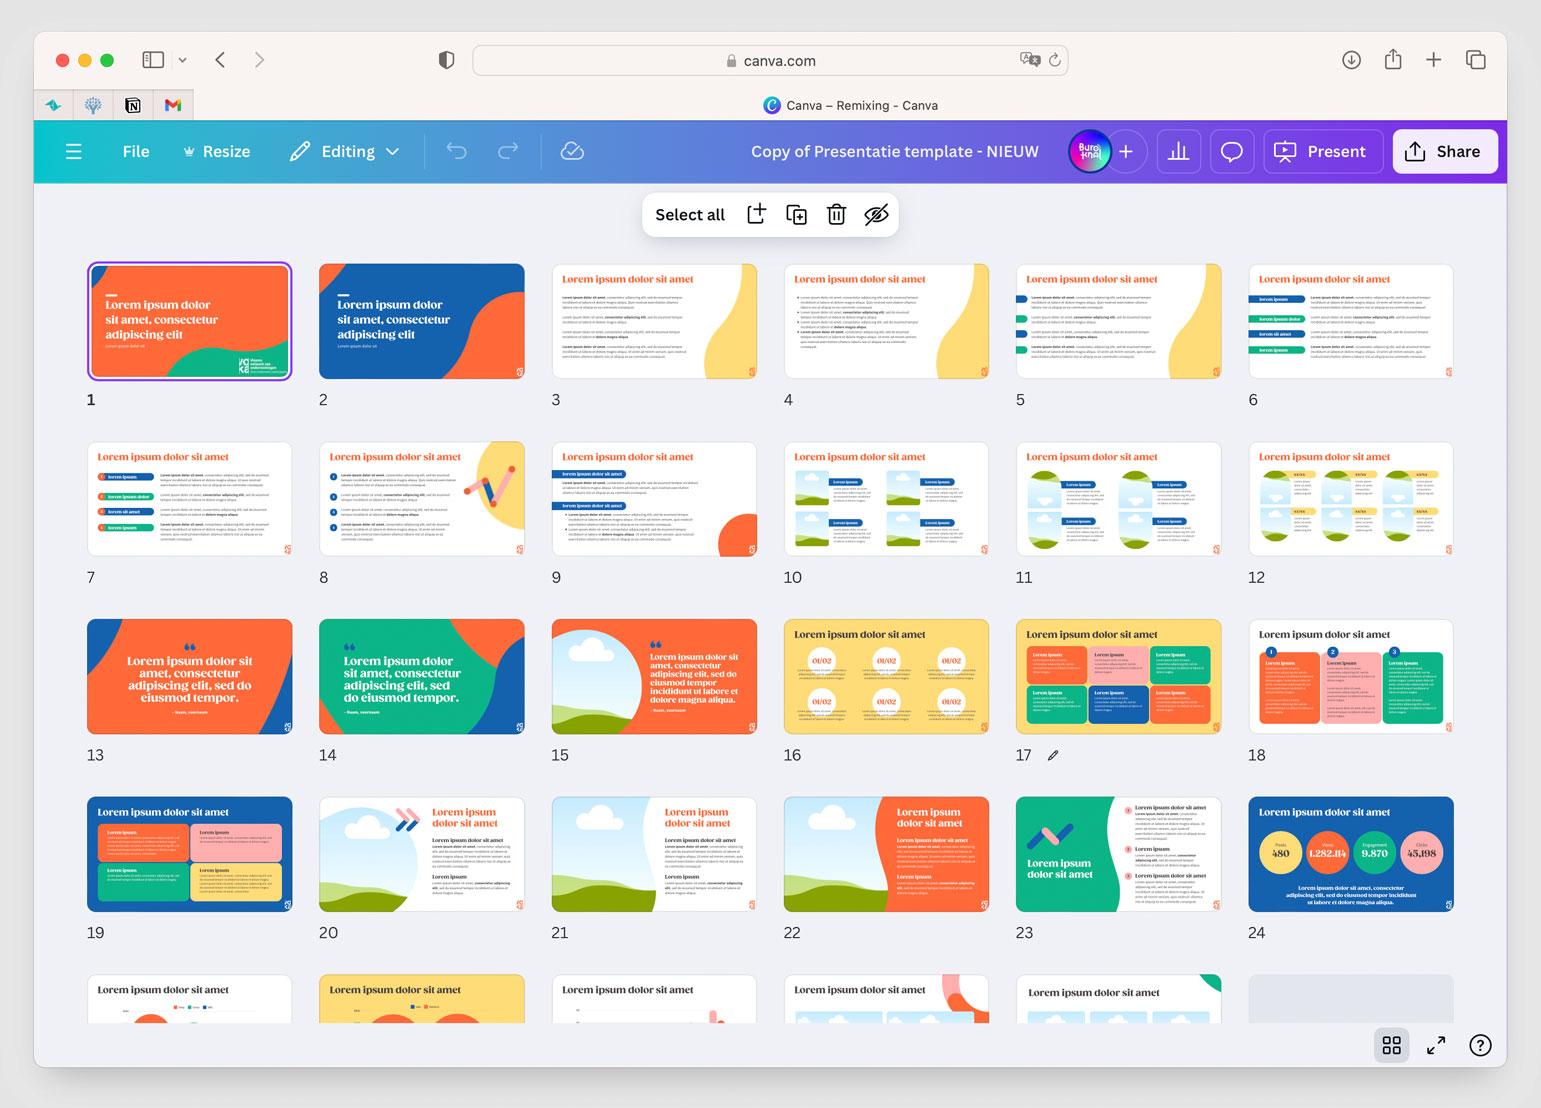Viewport: 1541px width, 1108px height.
Task: Enter fullscreen with the expand arrows
Action: [x=1436, y=1045]
